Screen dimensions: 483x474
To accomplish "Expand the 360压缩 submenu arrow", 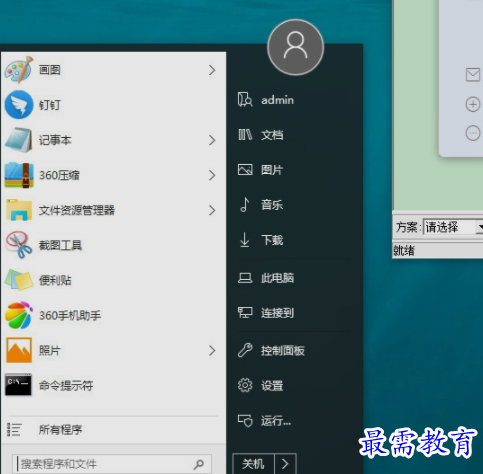I will coord(212,175).
